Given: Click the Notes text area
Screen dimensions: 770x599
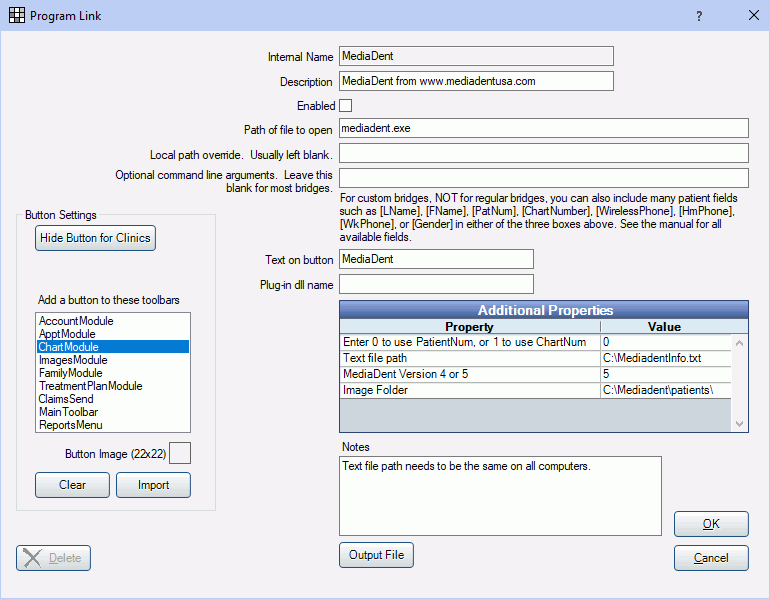Looking at the screenshot, I should click(500, 496).
